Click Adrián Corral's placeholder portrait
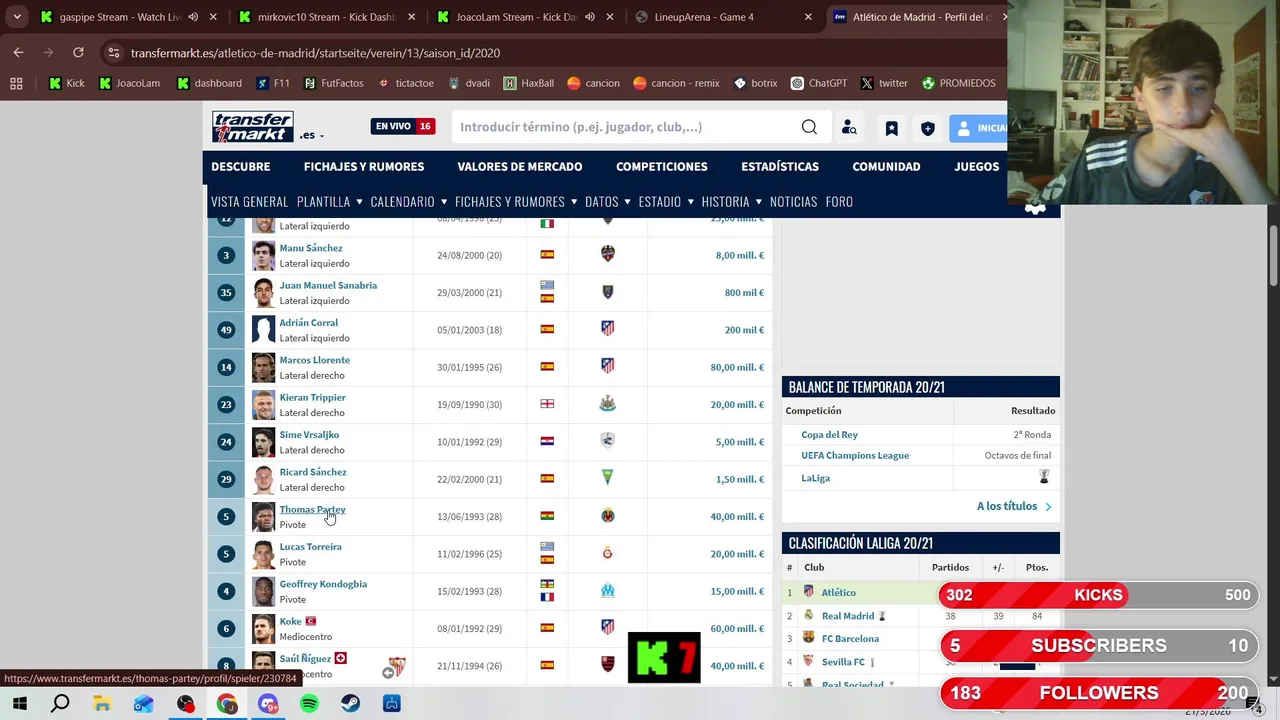This screenshot has height=720, width=1280. click(x=263, y=330)
